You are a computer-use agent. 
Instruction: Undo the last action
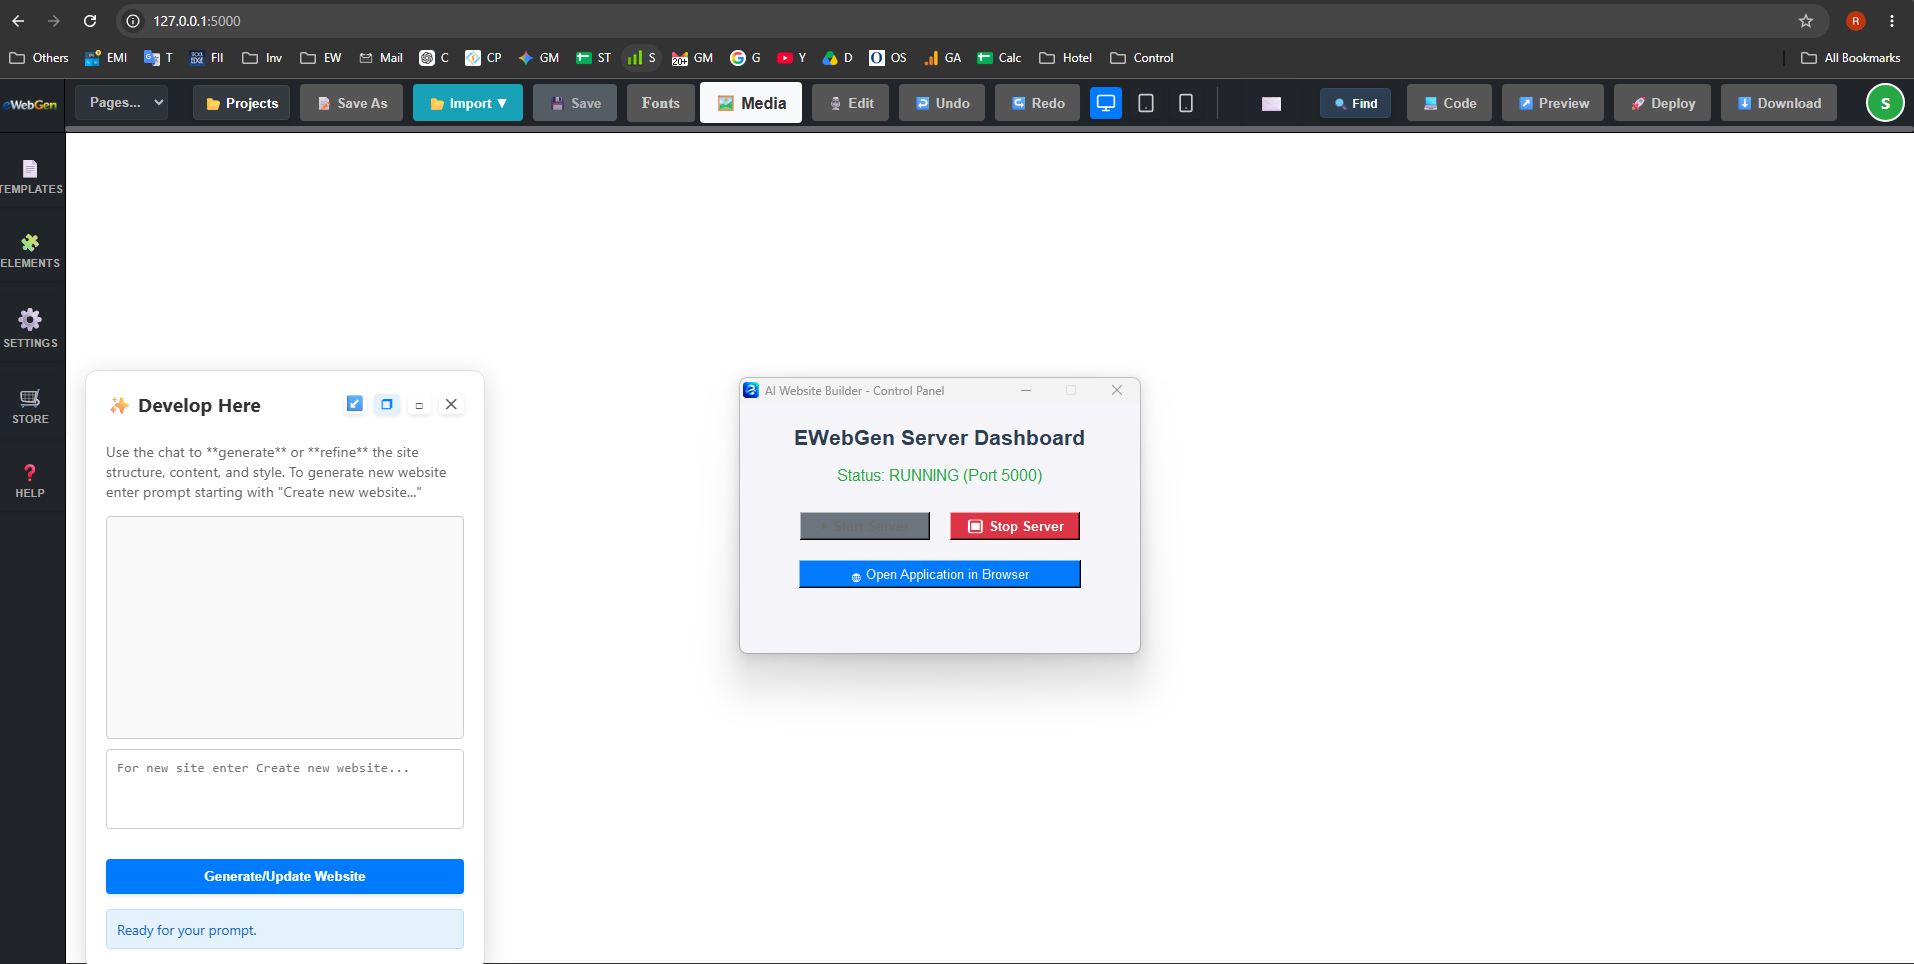coord(942,103)
